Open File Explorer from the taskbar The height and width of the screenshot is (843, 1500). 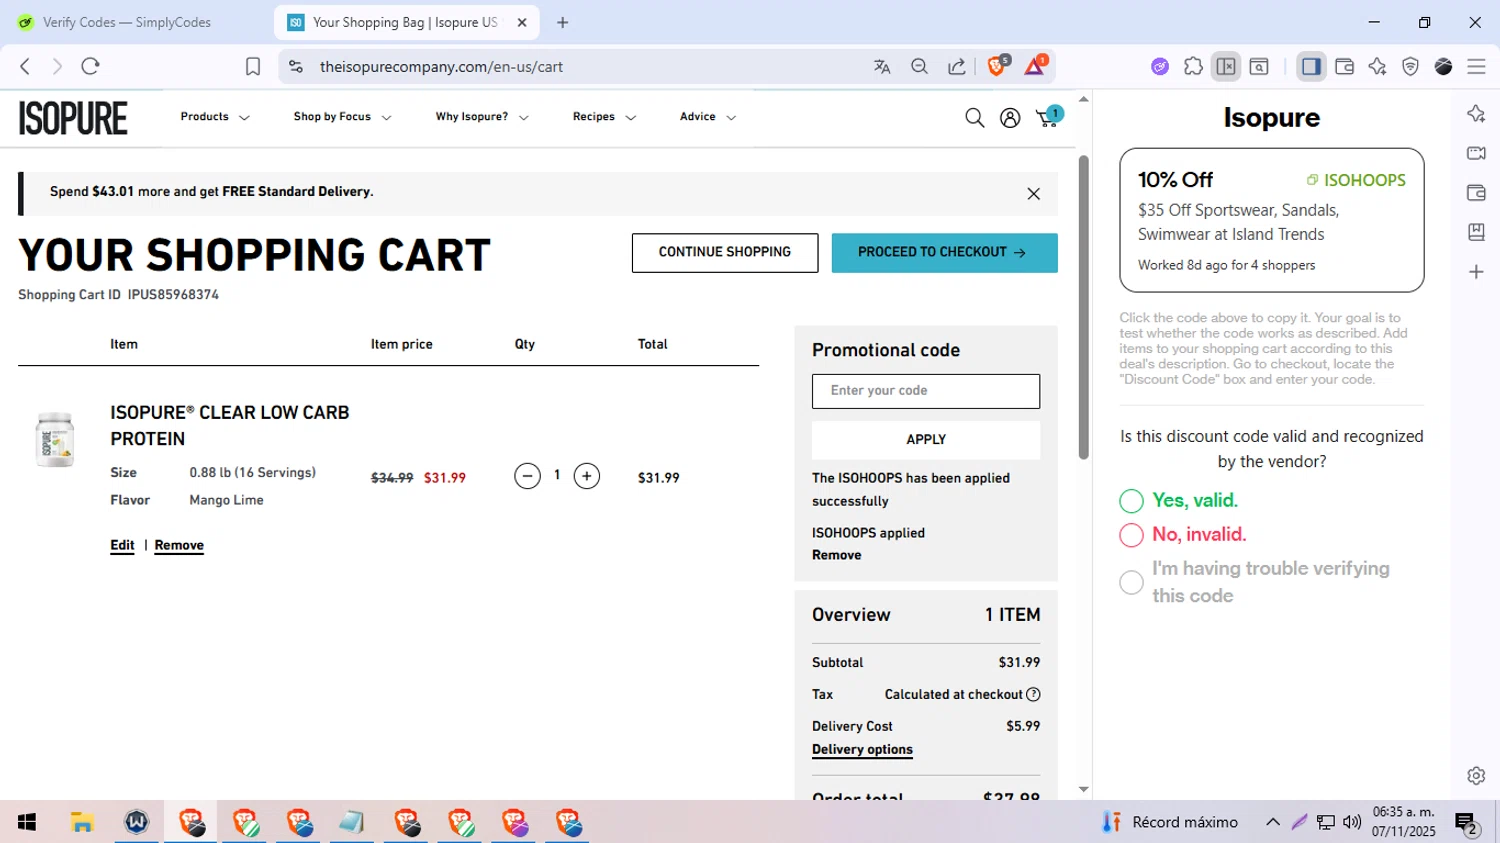(x=82, y=822)
